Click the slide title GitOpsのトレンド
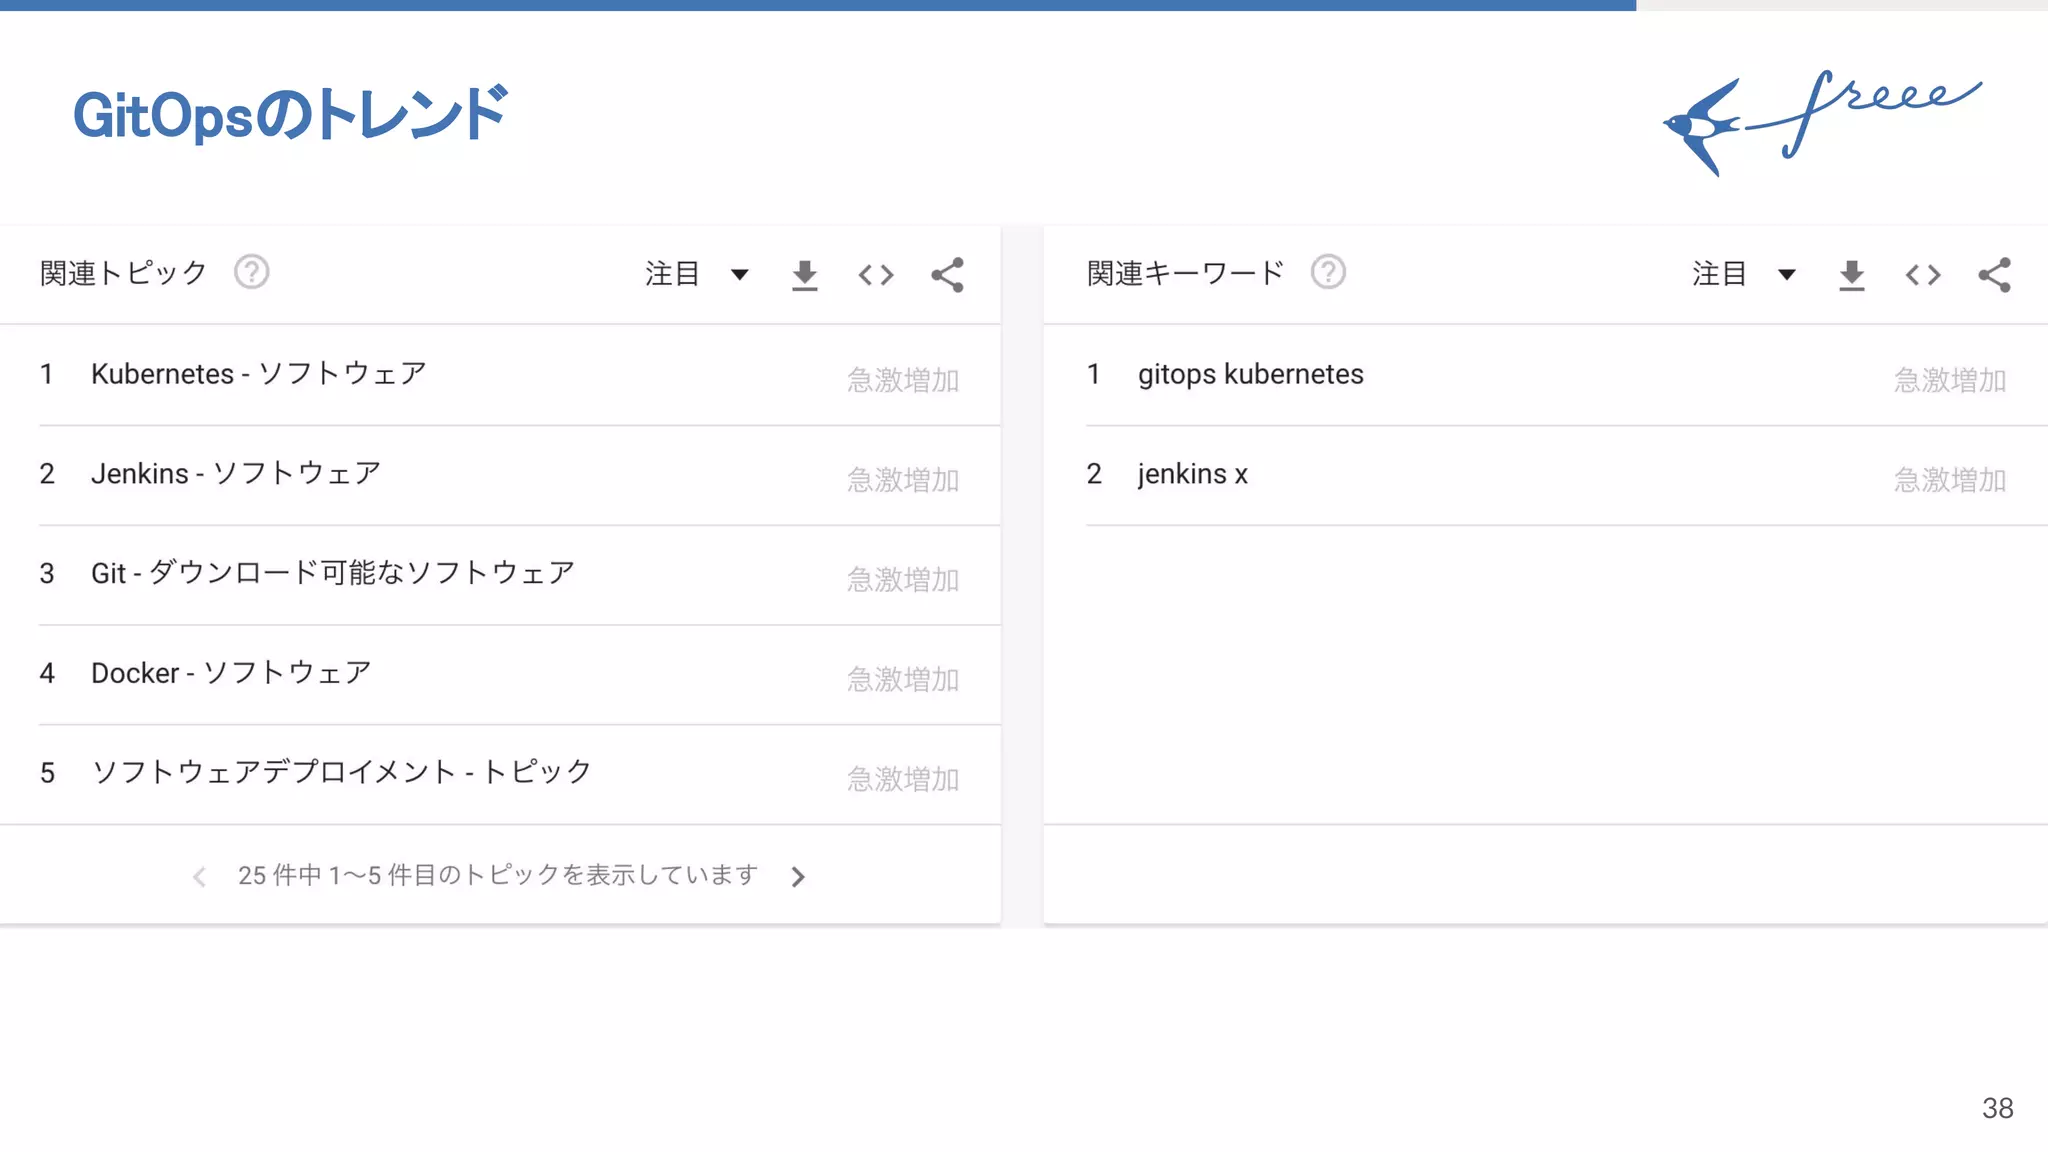 pos(291,114)
